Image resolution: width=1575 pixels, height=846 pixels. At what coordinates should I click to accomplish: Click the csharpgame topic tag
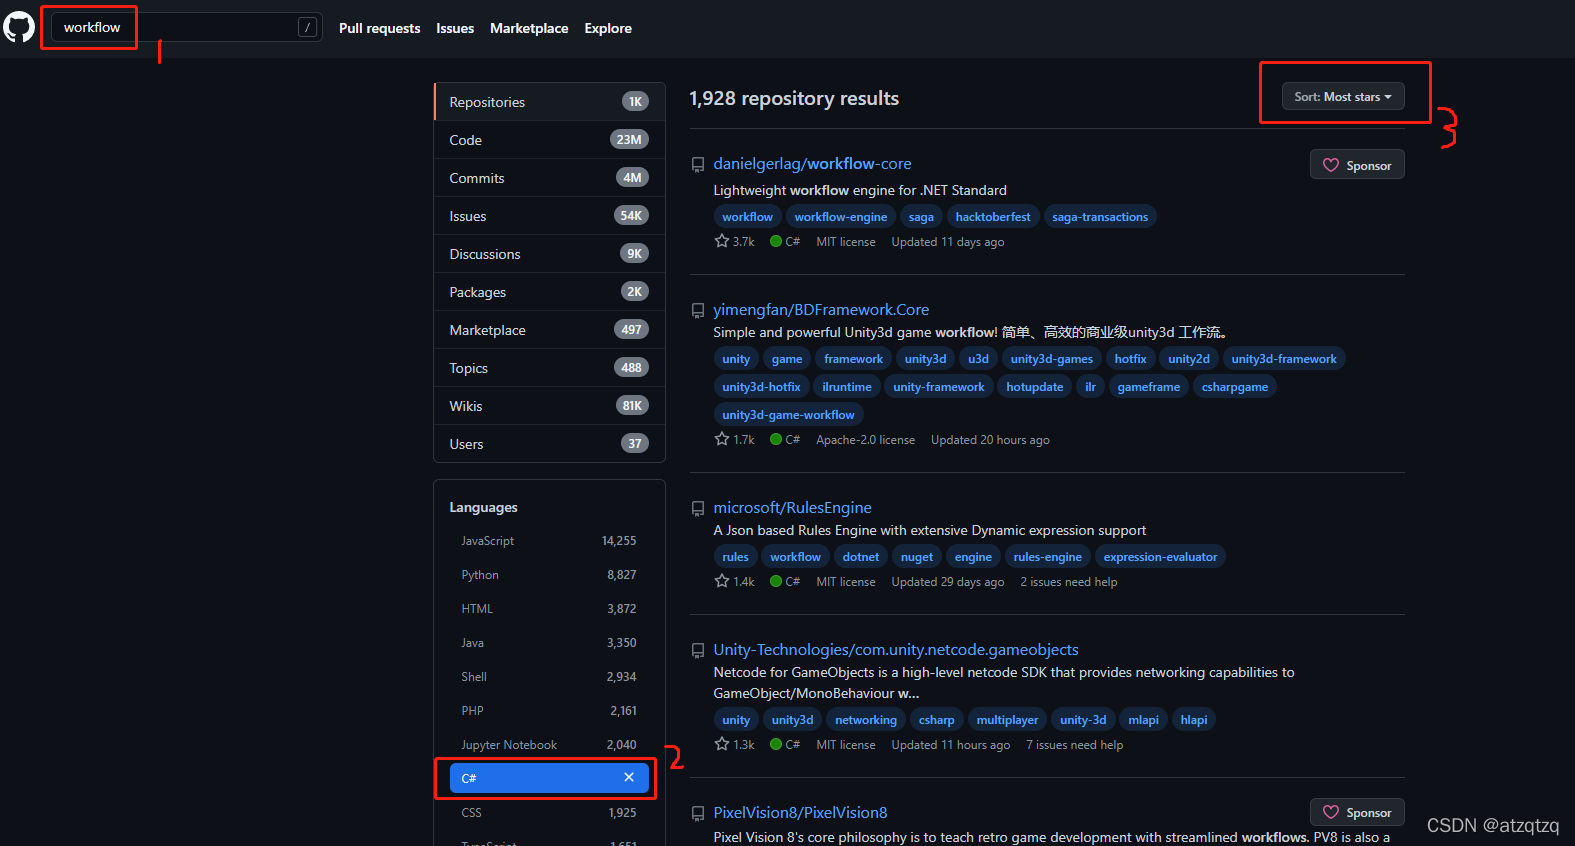click(1234, 387)
